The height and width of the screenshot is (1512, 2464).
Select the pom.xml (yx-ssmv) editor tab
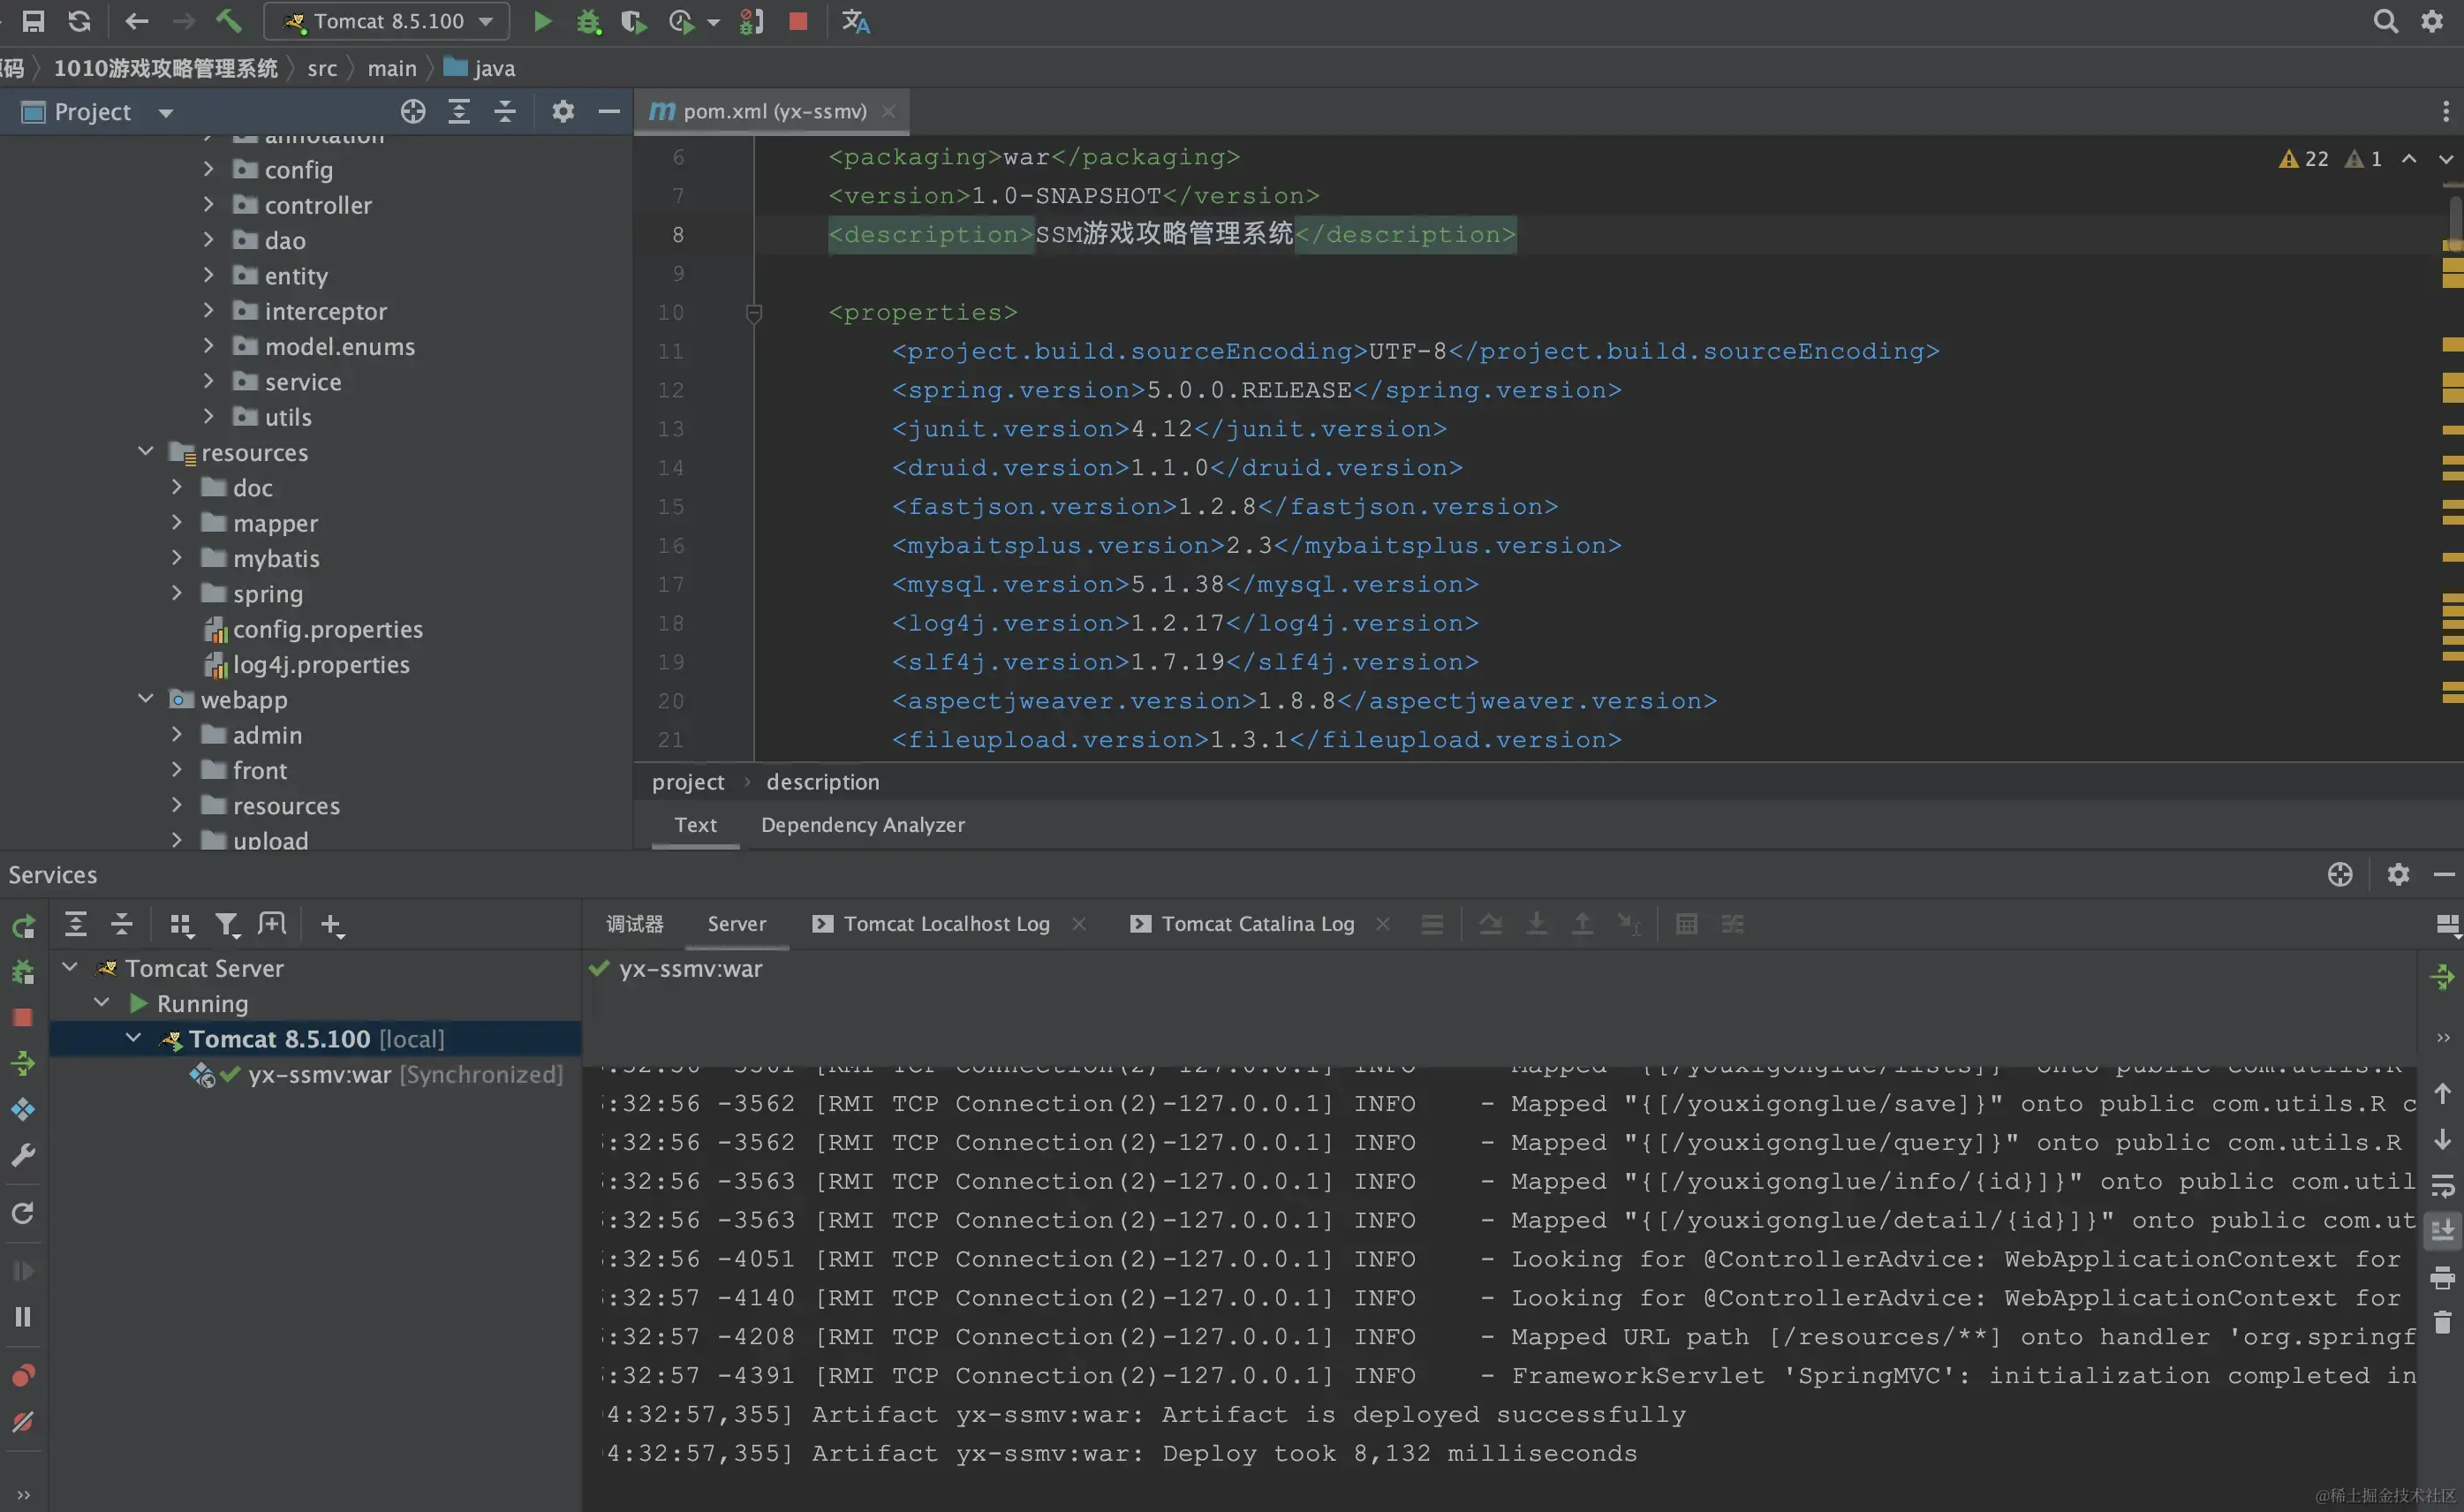773,112
